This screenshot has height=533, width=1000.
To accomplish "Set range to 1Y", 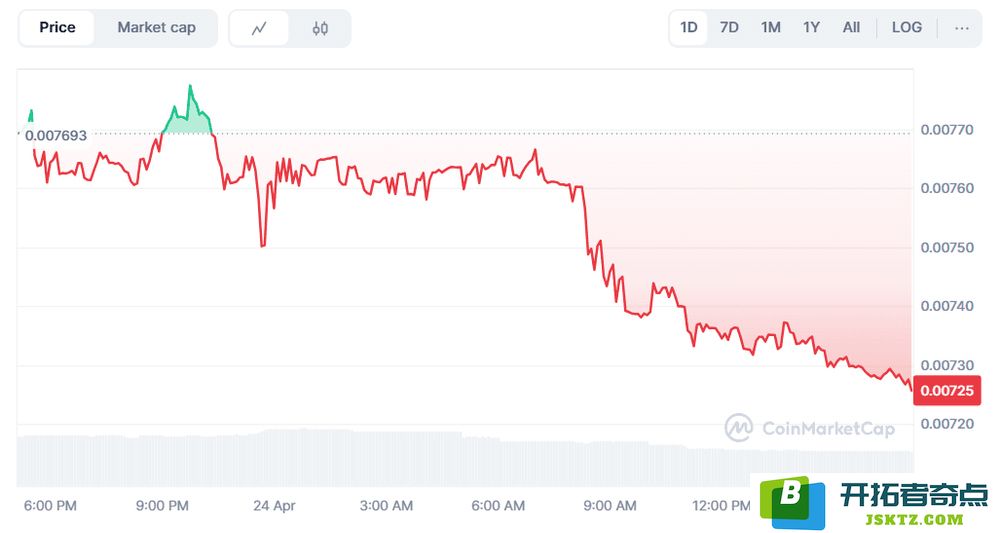I will point(811,28).
